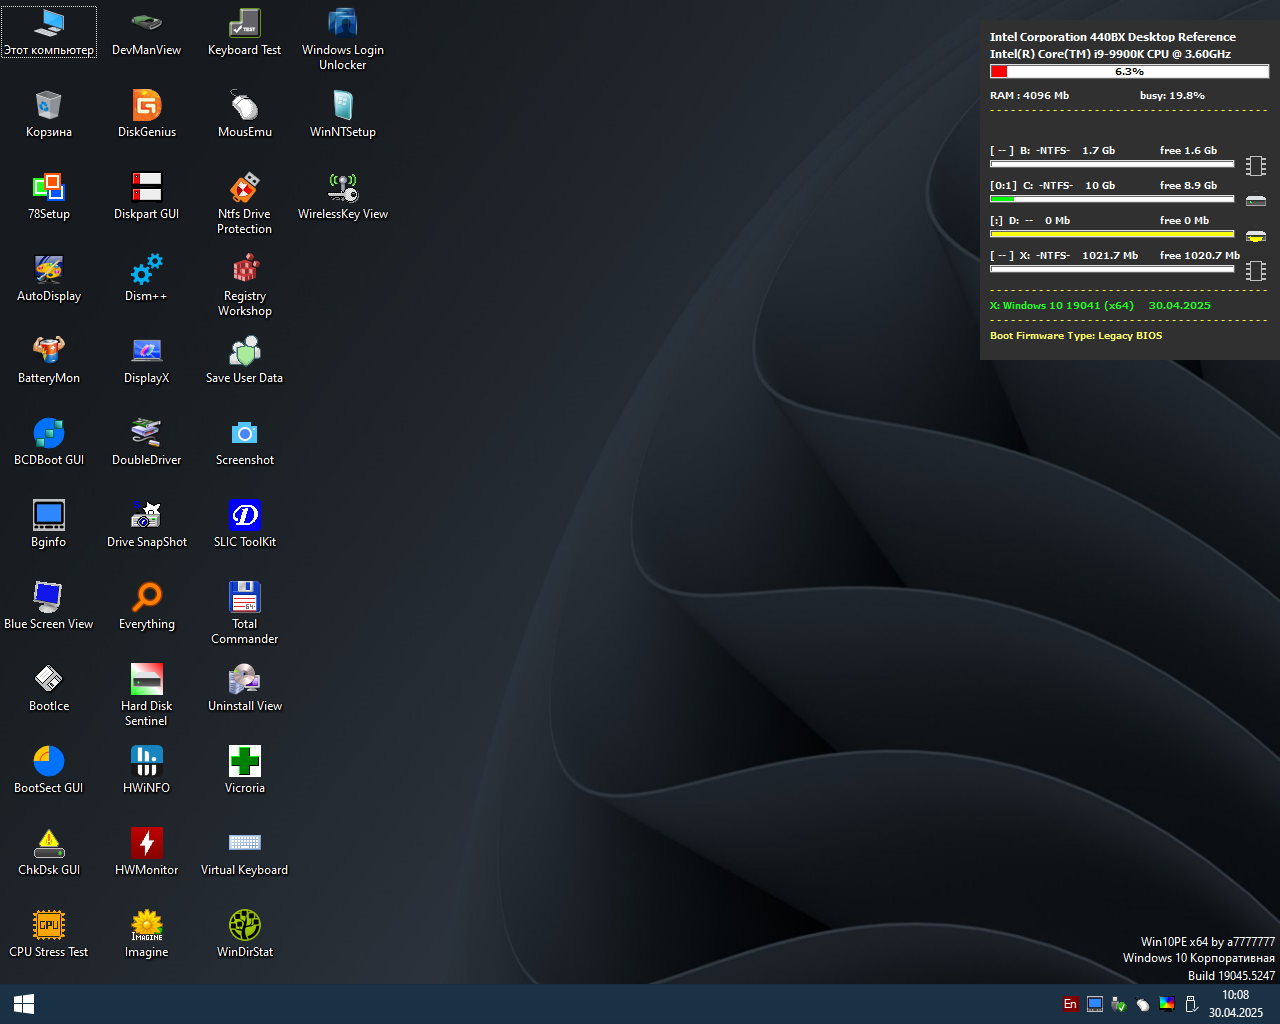This screenshot has width=1280, height=1024.
Task: Click the X: drive chip icon in widget
Action: (x=1256, y=271)
